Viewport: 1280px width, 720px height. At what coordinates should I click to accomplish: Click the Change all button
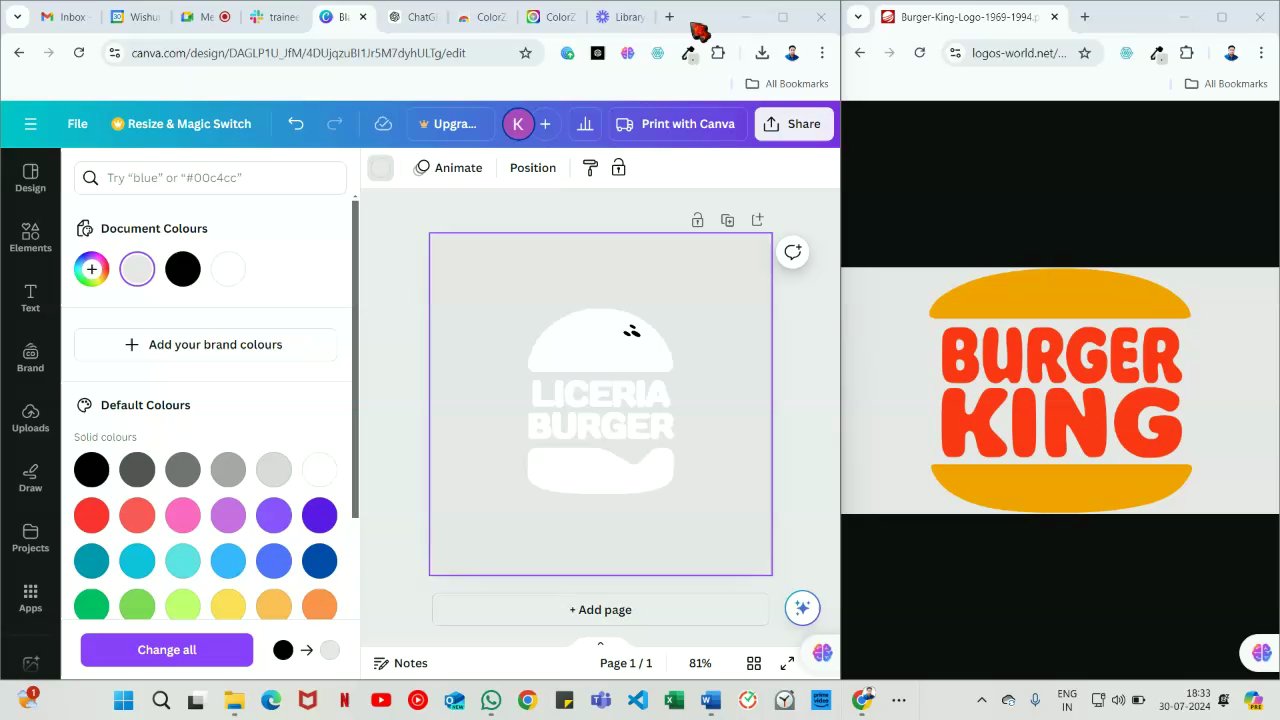pyautogui.click(x=167, y=650)
